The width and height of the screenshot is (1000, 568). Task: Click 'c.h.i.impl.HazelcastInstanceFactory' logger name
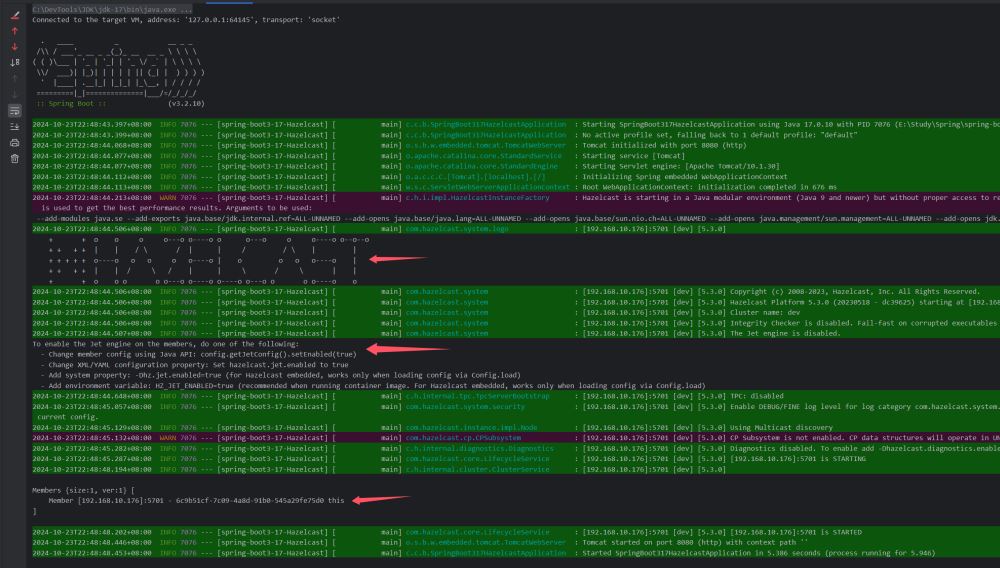477,198
